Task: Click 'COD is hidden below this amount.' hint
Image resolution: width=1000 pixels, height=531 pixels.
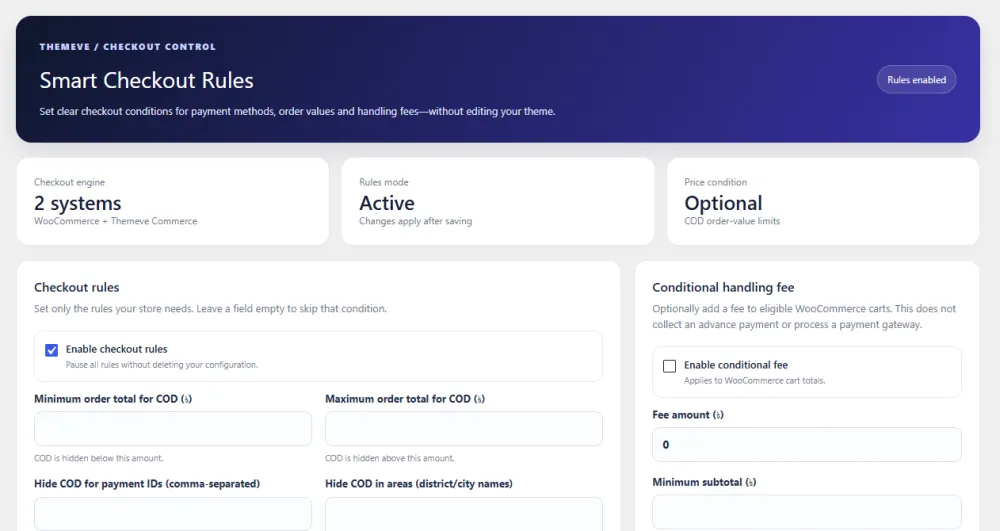Action: click(99, 458)
